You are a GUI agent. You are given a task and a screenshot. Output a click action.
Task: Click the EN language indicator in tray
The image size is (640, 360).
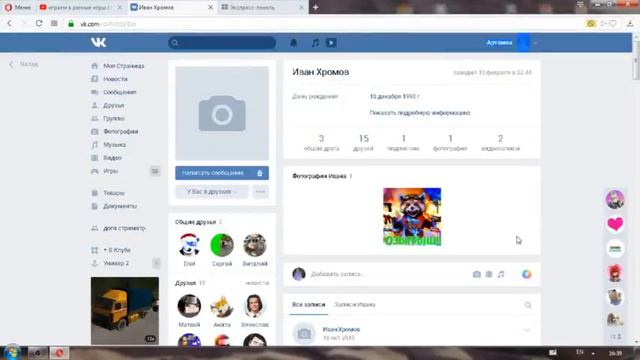[x=580, y=352]
